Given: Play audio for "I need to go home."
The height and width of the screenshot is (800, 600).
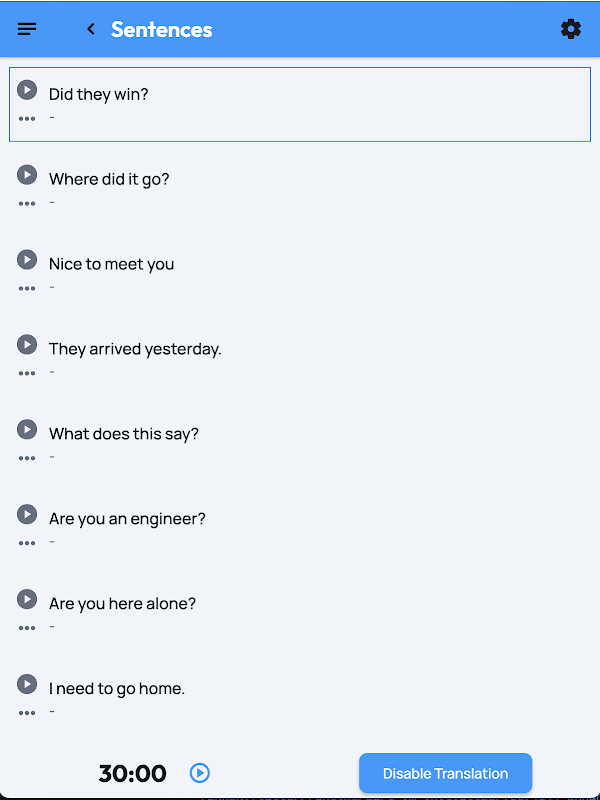Looking at the screenshot, I should [27, 685].
